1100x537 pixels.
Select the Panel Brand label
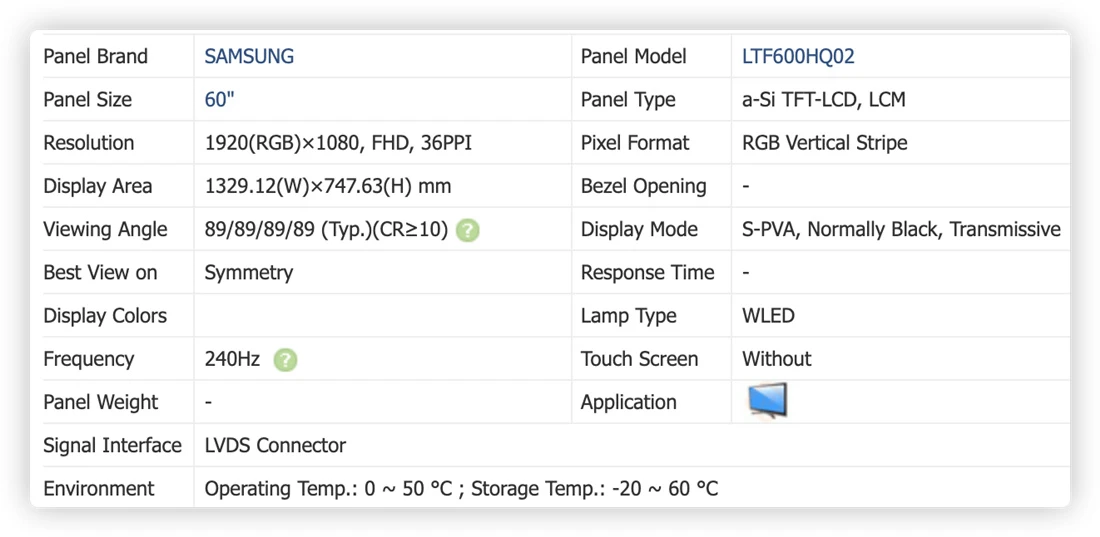pyautogui.click(x=95, y=56)
